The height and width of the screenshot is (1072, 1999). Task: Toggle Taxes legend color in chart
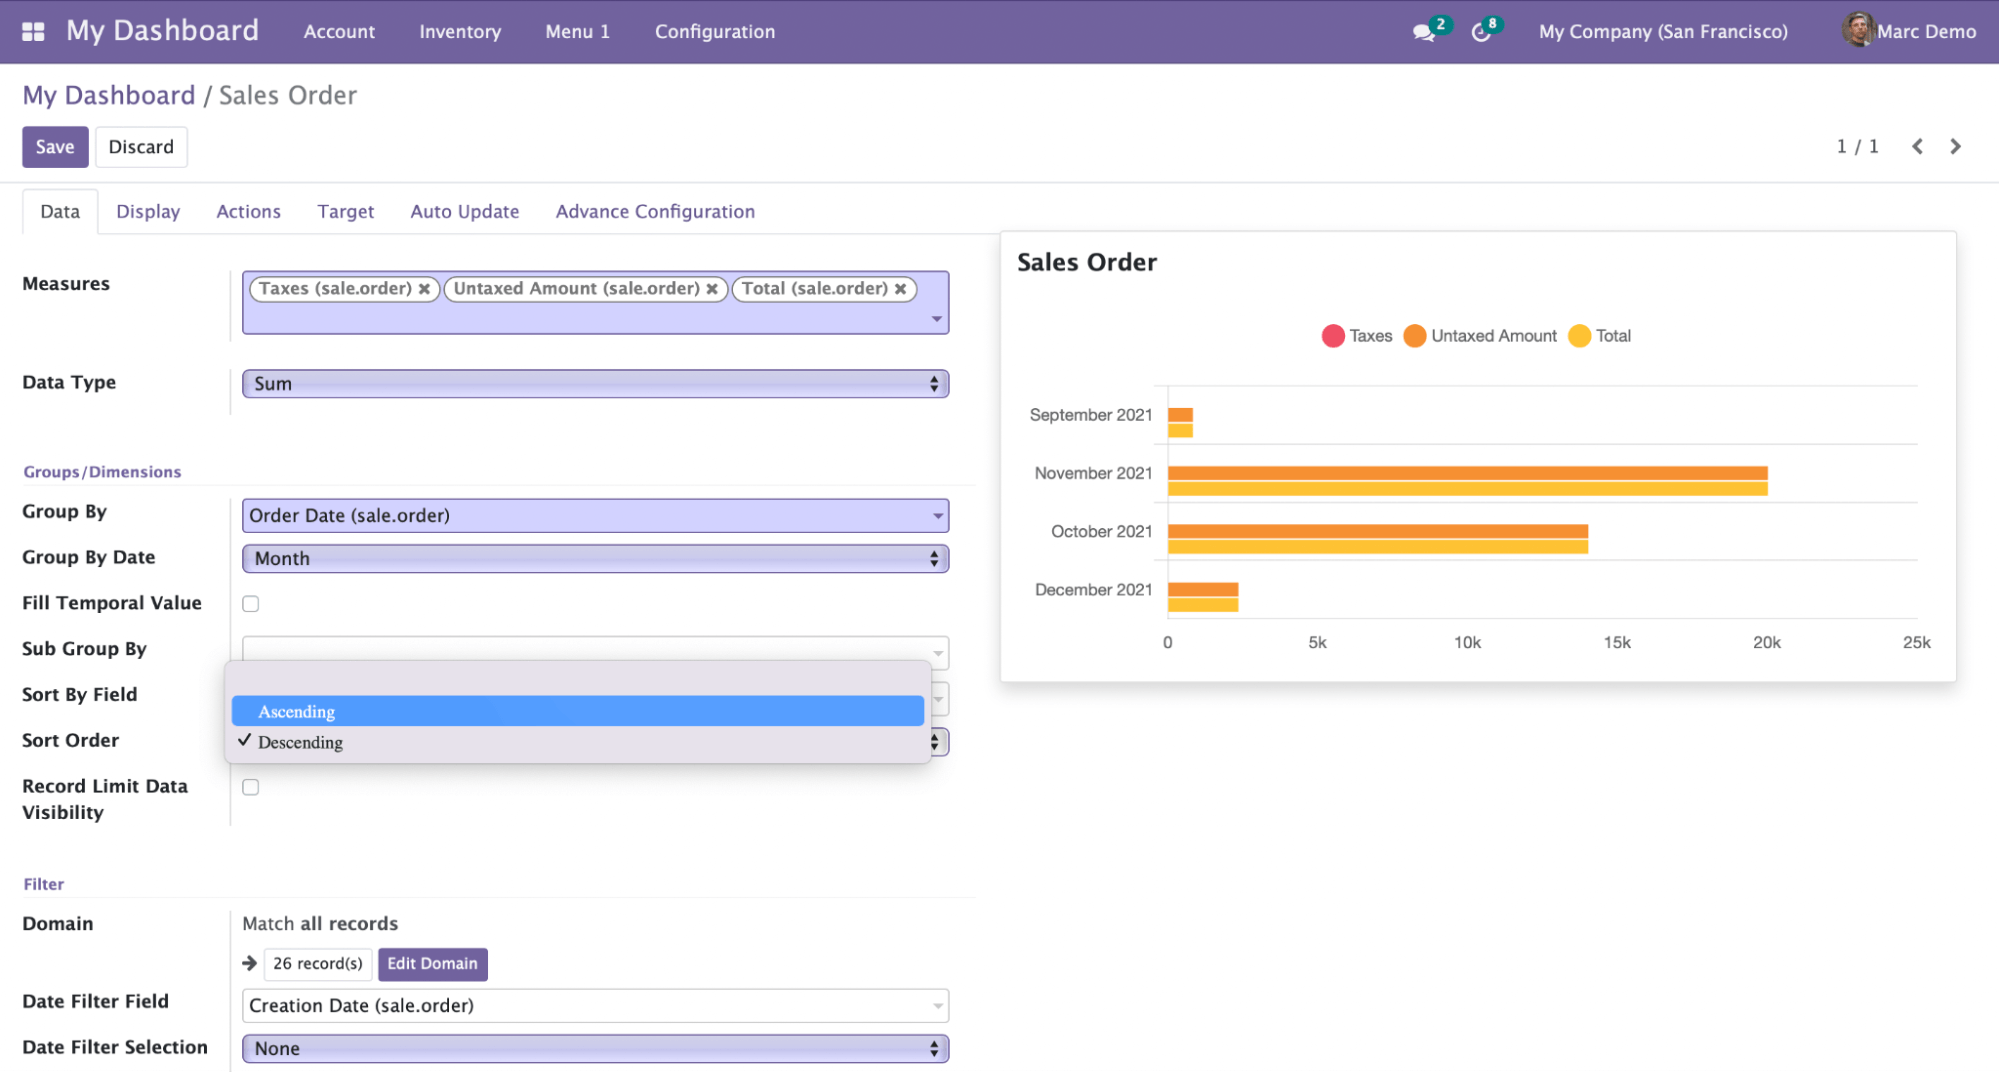point(1333,336)
